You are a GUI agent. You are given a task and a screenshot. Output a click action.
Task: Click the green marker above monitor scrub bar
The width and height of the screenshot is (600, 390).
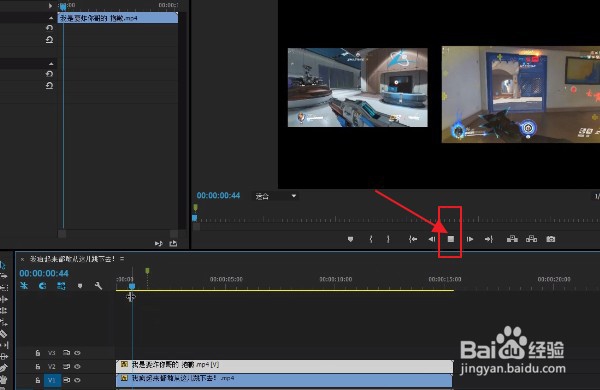pos(196,208)
